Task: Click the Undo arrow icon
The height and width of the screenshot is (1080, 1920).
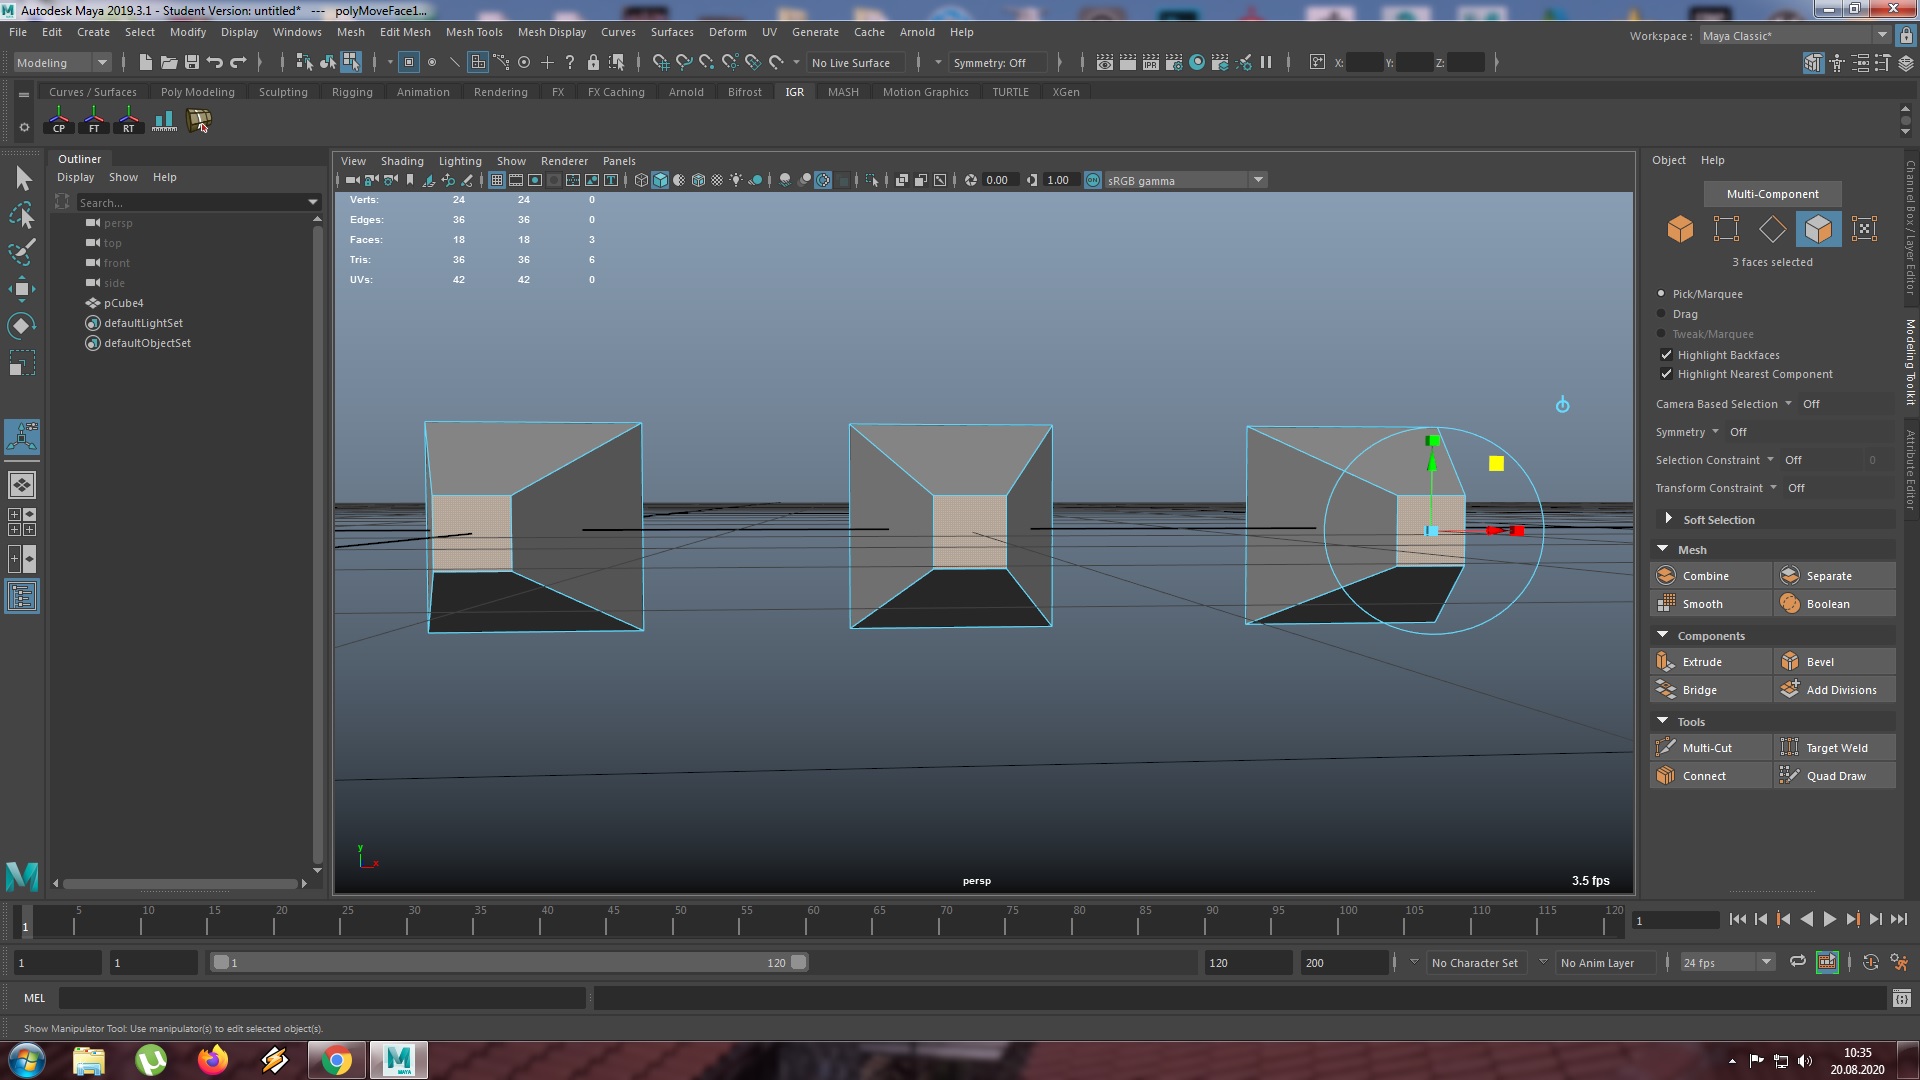Action: (x=214, y=62)
